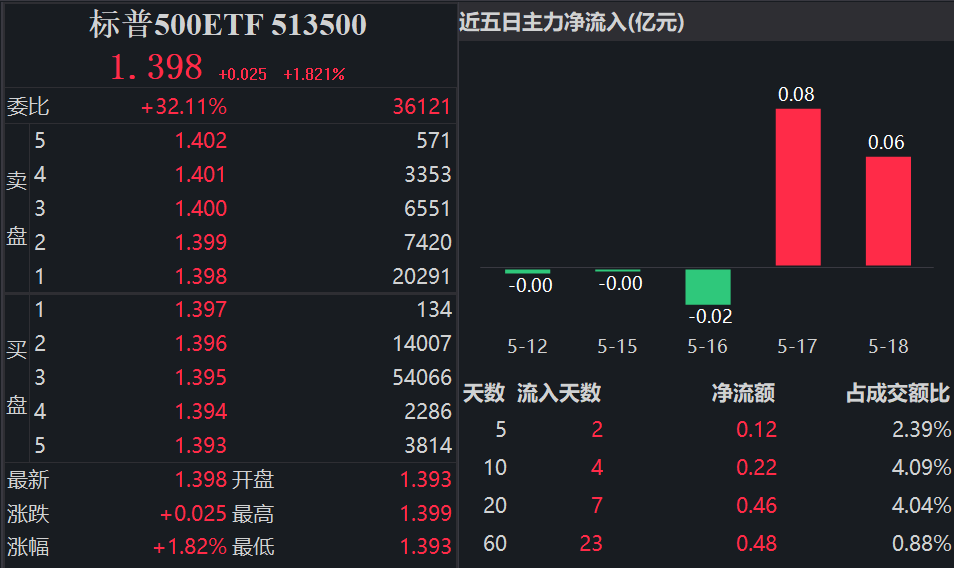The image size is (954, 568).
Task: Select sell level 5 price 1.402
Action: (x=201, y=141)
